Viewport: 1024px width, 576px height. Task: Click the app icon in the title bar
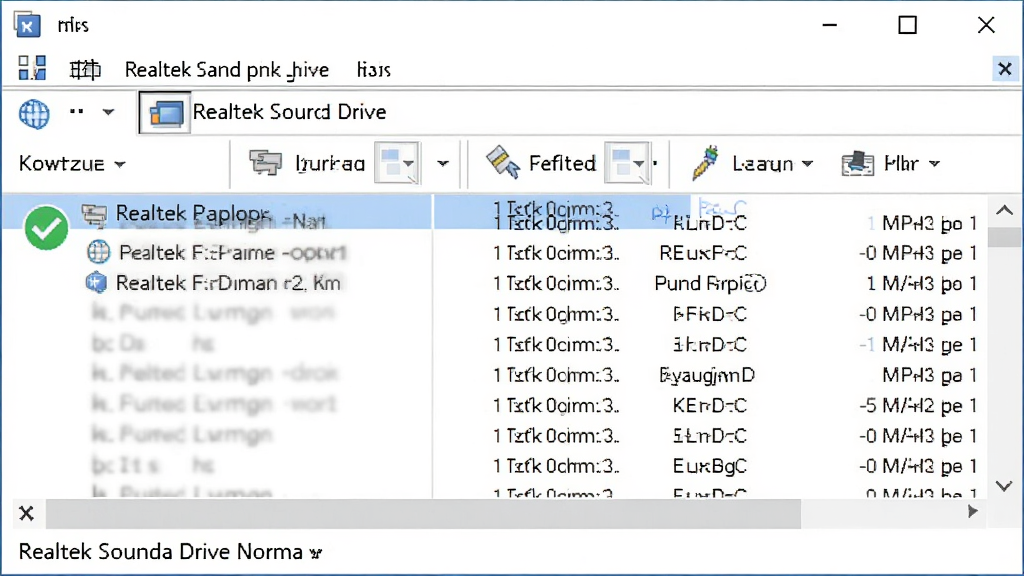[x=27, y=25]
